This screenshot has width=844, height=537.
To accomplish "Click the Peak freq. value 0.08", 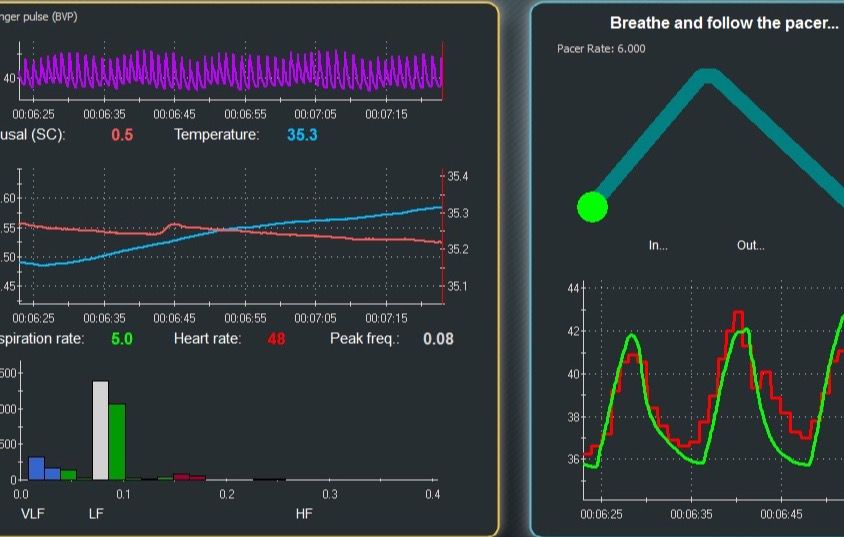I will (437, 339).
